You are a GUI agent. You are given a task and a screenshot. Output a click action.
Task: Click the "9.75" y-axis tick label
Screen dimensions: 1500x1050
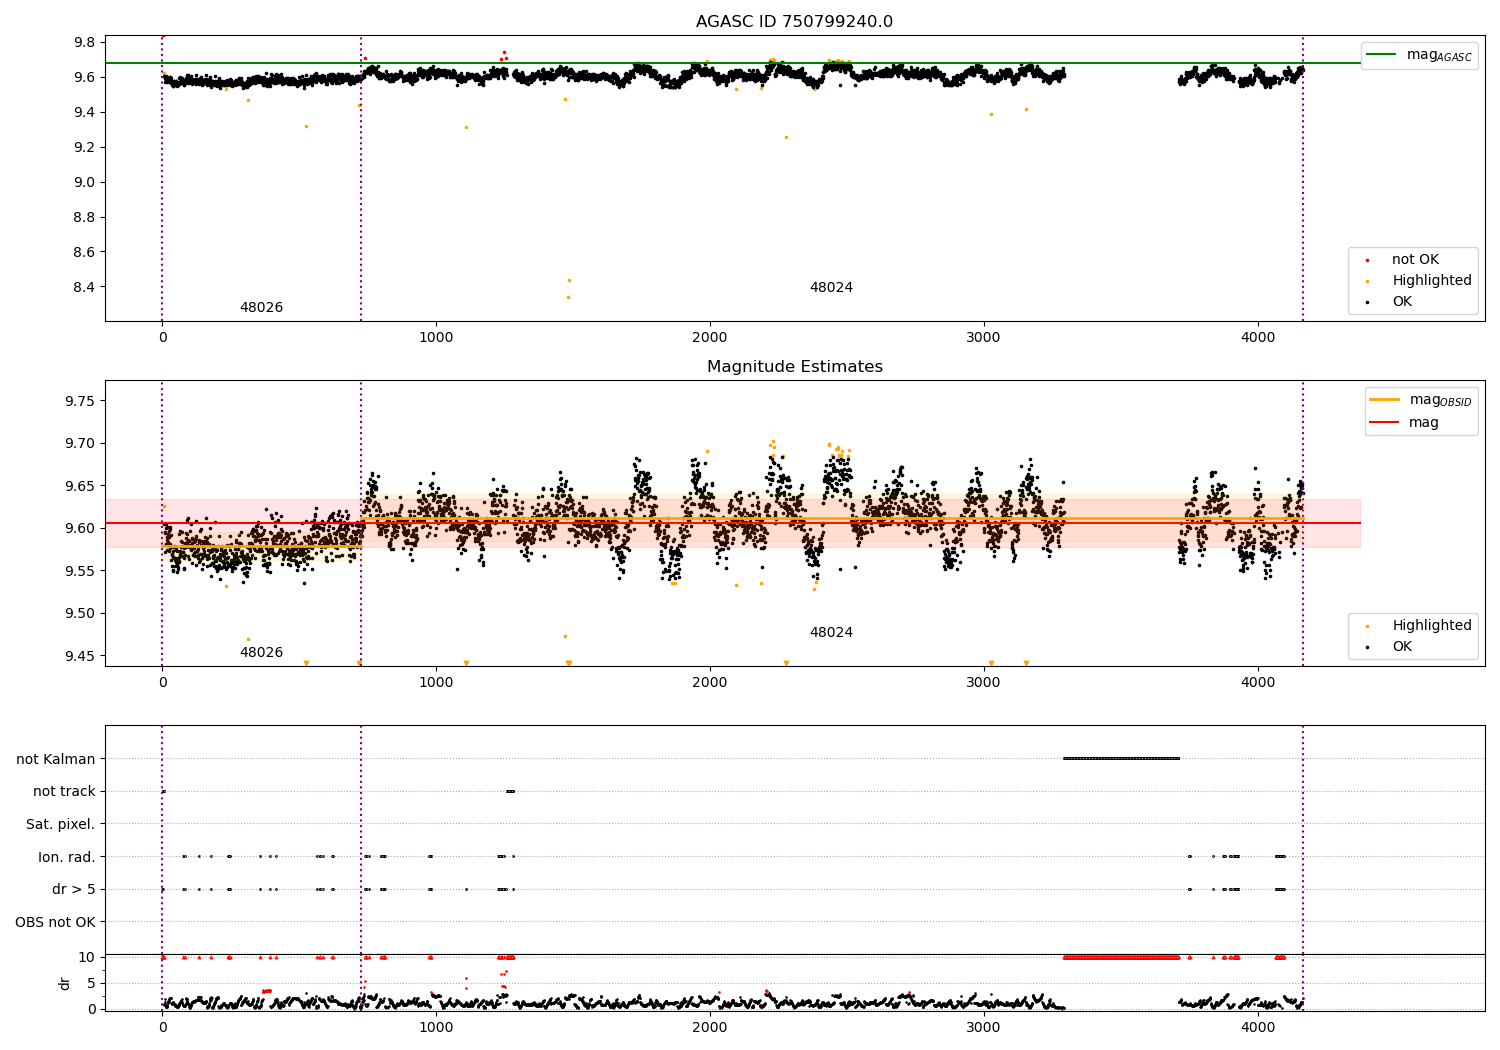pyautogui.click(x=80, y=401)
